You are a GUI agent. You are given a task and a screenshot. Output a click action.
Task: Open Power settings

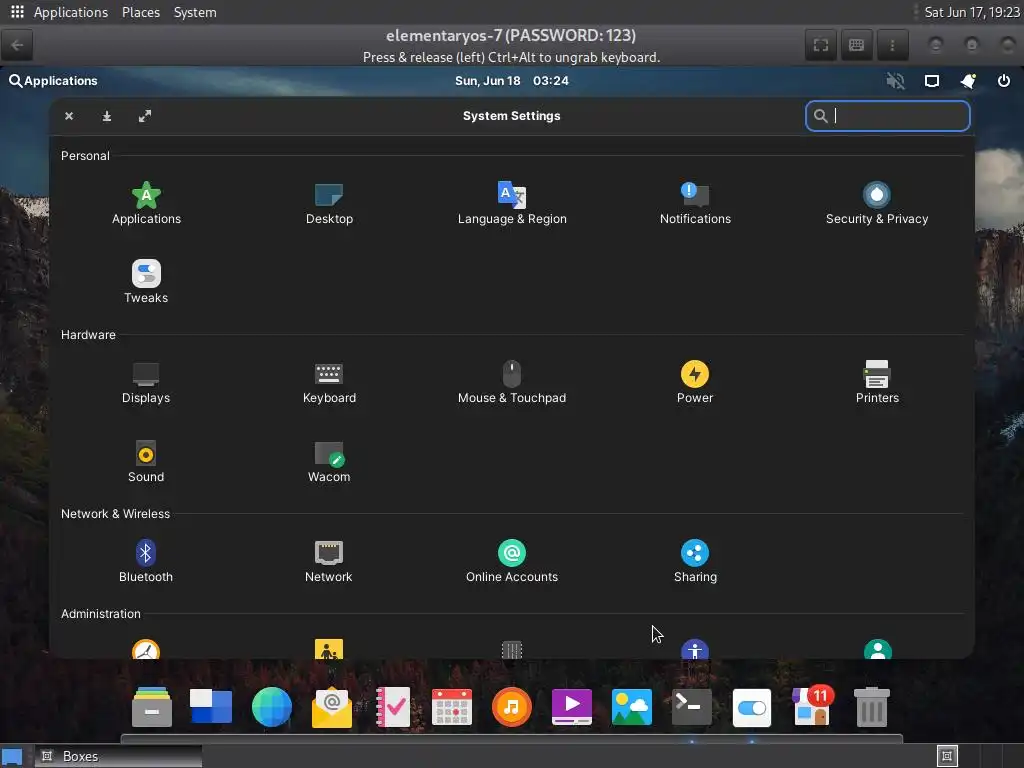[695, 383]
